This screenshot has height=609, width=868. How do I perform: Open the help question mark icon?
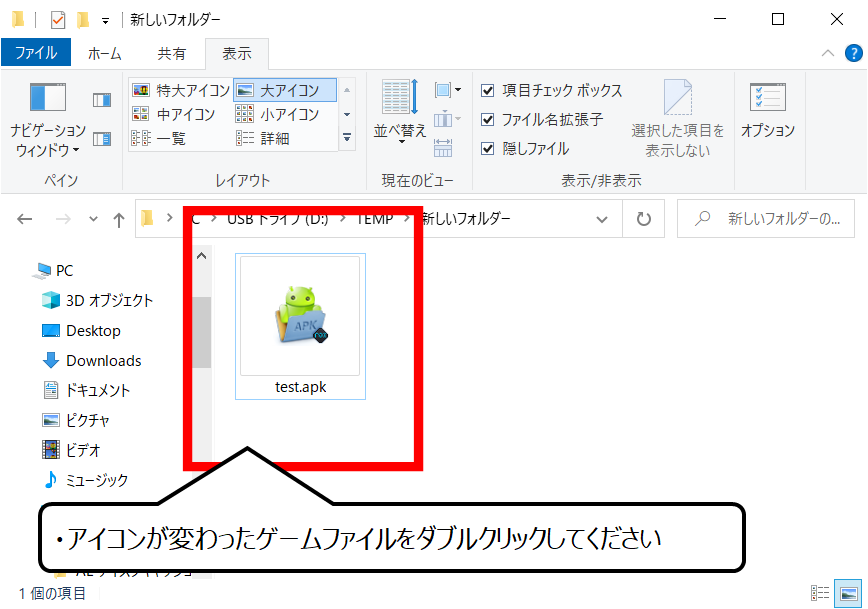point(853,53)
